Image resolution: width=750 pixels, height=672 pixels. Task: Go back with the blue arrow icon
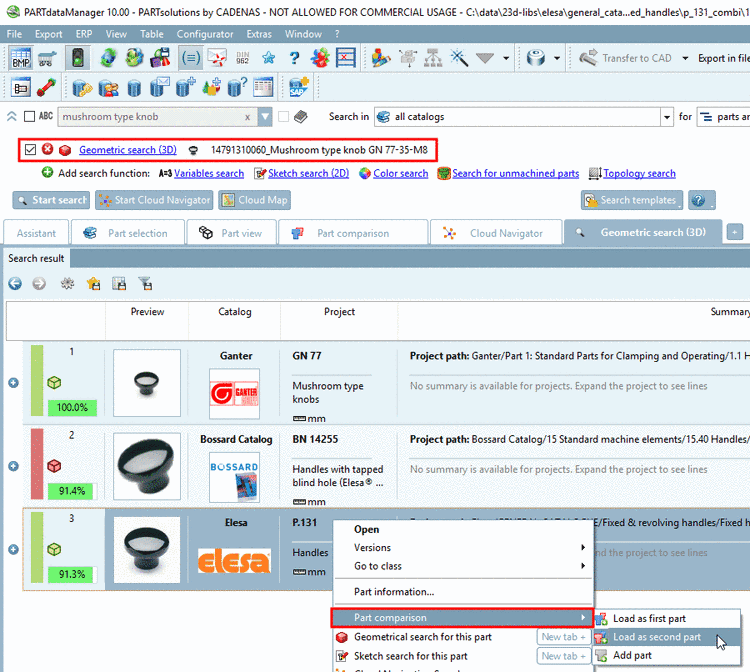(15, 283)
